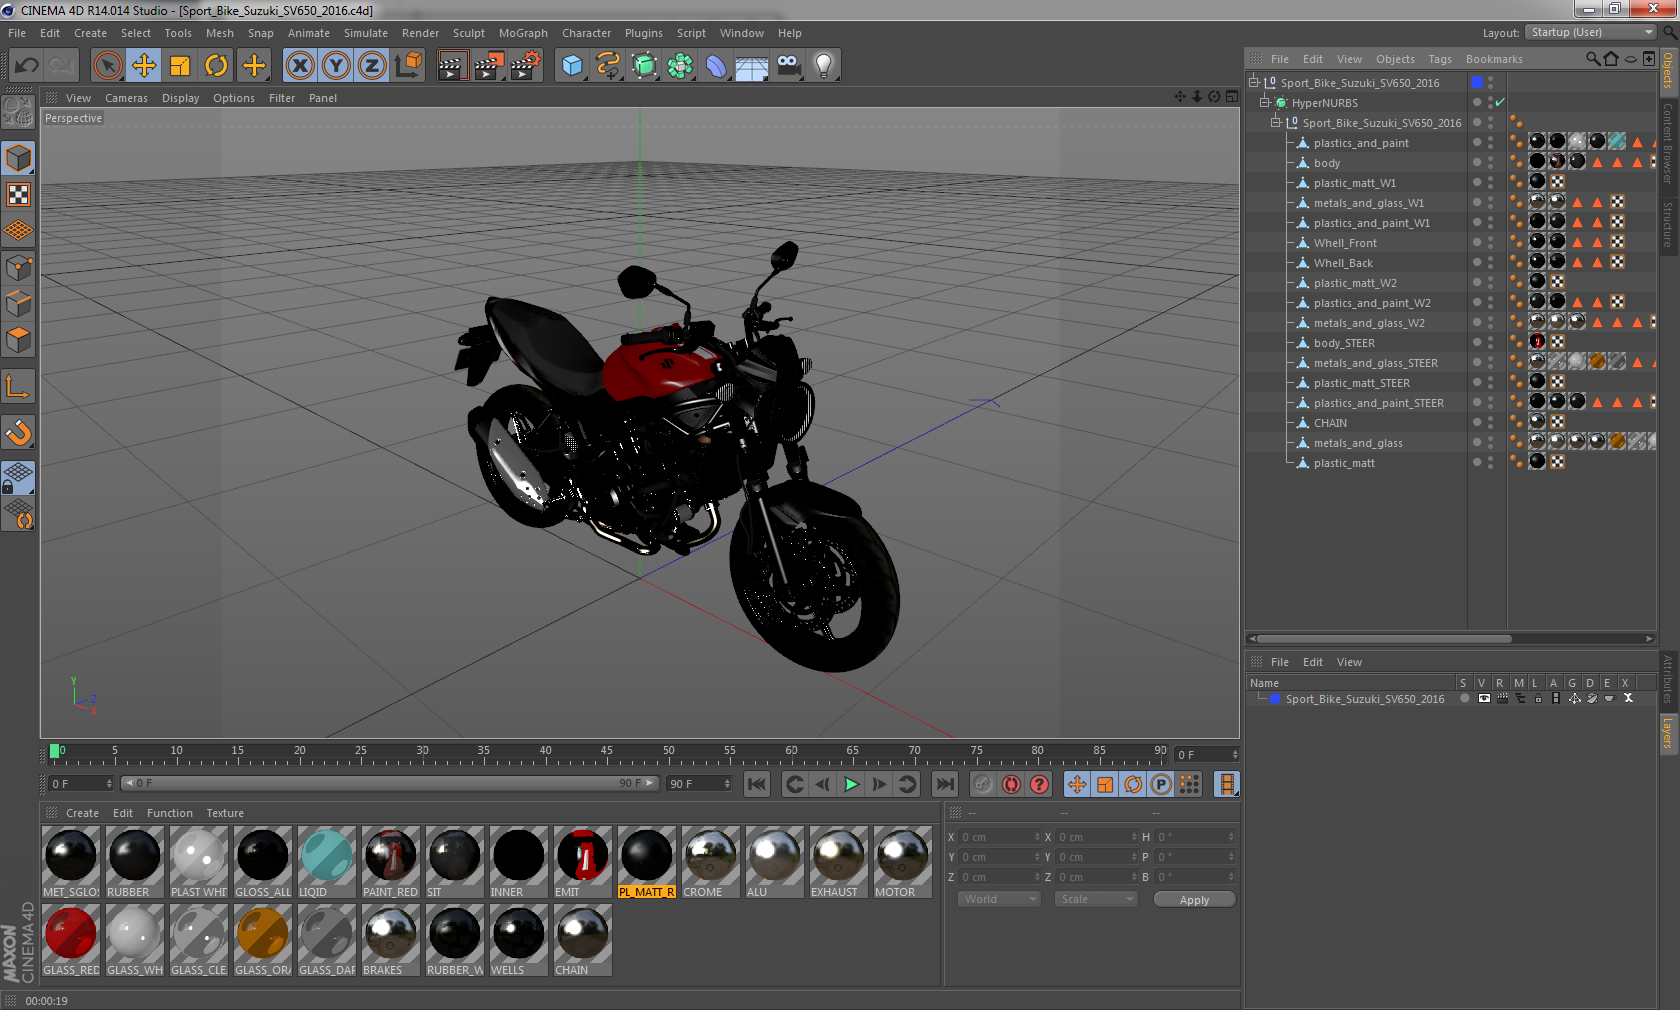This screenshot has height=1010, width=1680.
Task: Open the material manager Function menu
Action: click(x=170, y=813)
